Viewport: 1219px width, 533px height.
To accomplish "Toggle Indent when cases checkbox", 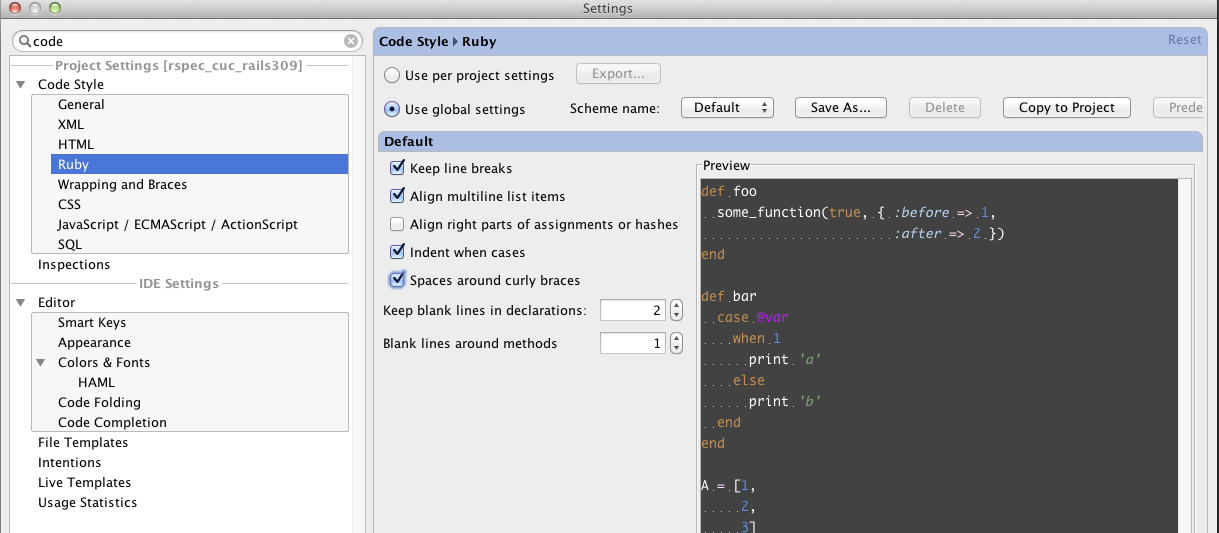I will tap(398, 252).
